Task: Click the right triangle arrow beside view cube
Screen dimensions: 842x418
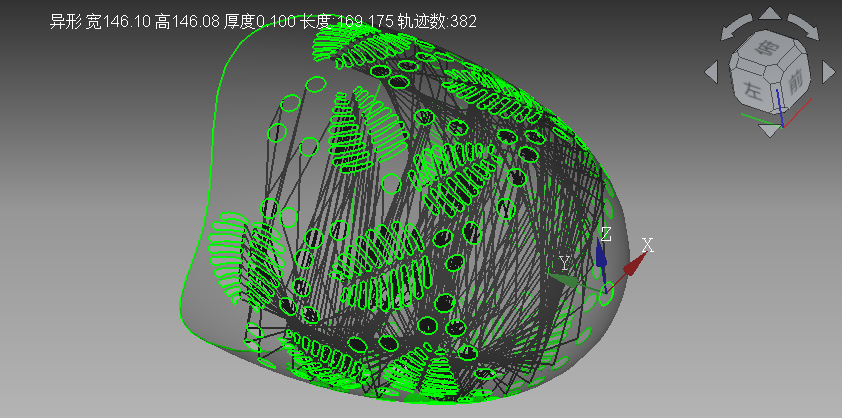Action: [828, 72]
